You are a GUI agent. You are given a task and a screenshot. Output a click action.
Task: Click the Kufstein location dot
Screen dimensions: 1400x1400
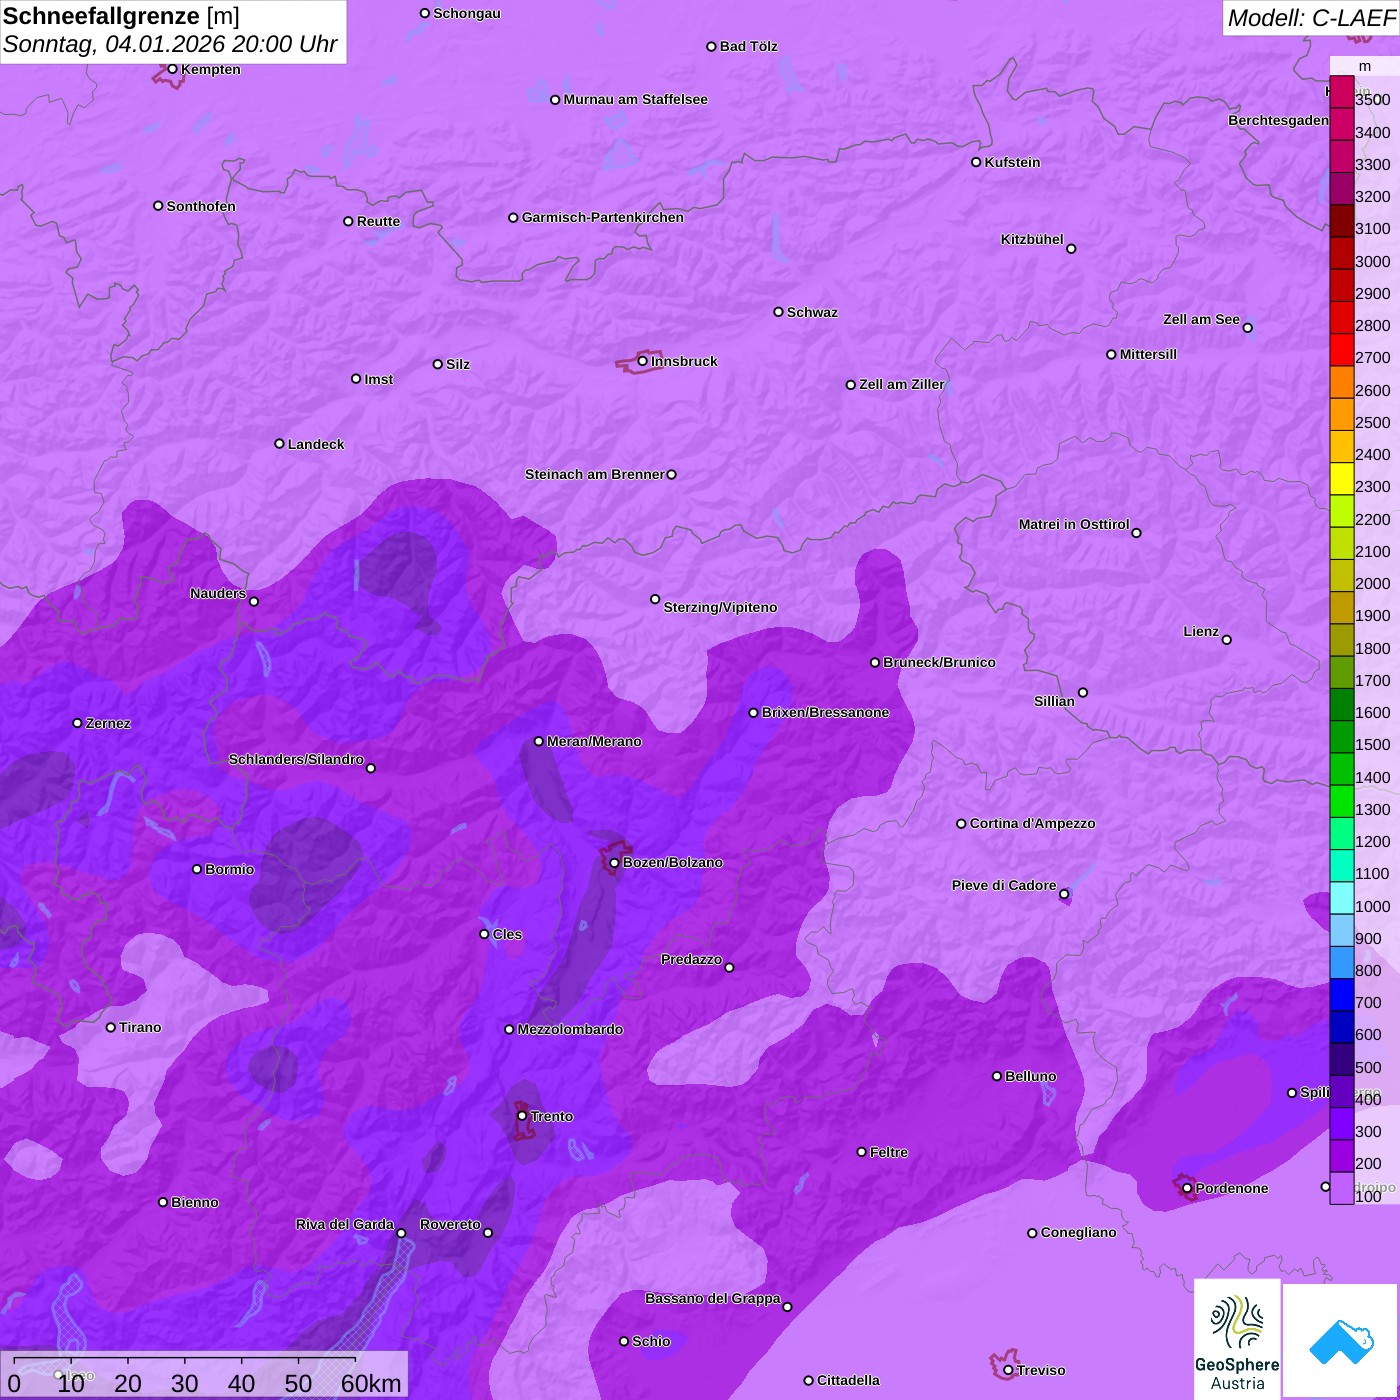pos(976,162)
